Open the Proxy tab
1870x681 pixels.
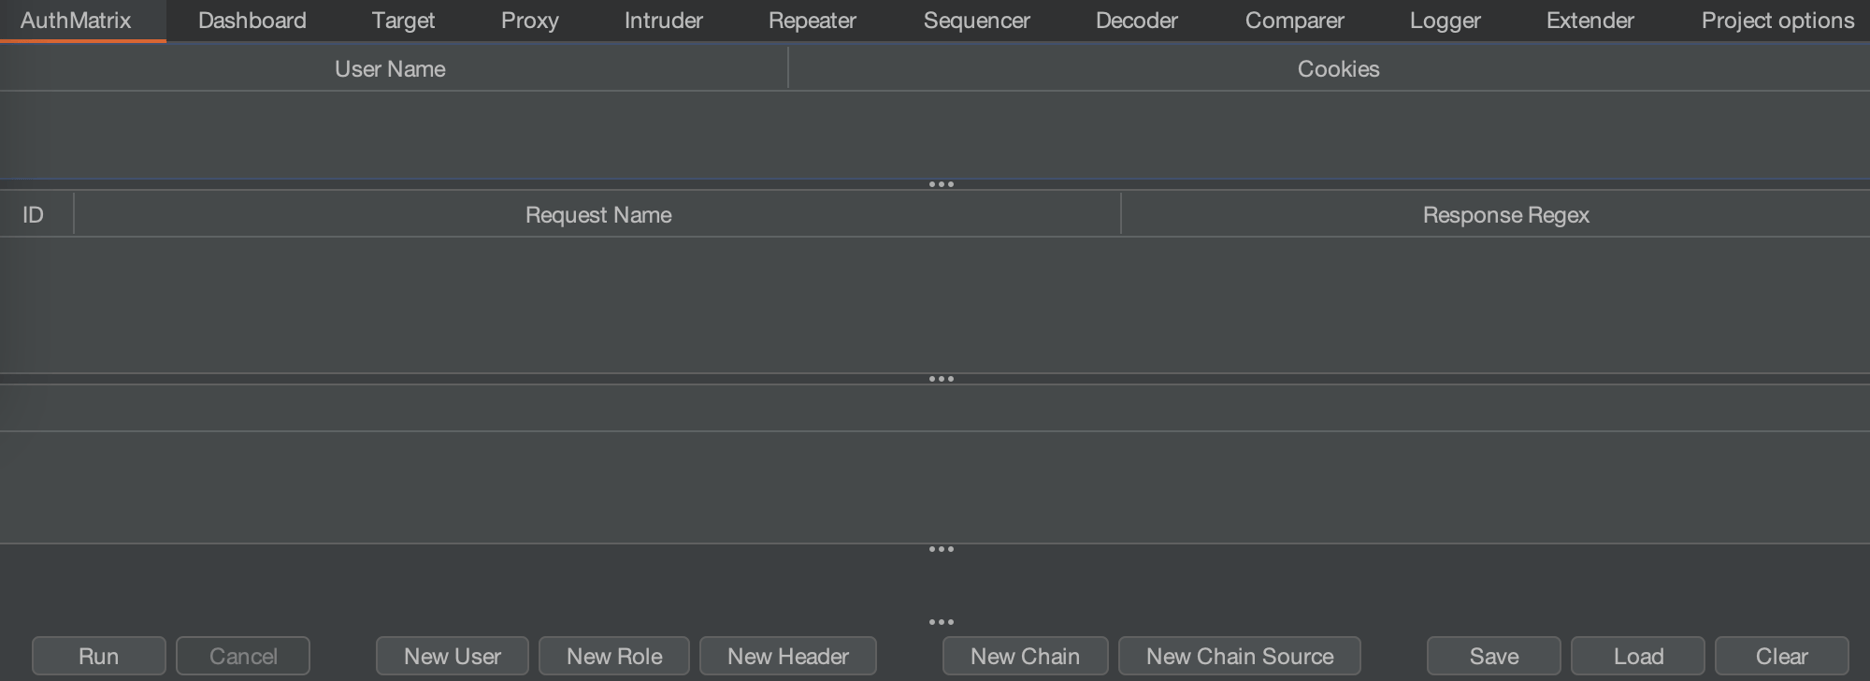[x=530, y=20]
